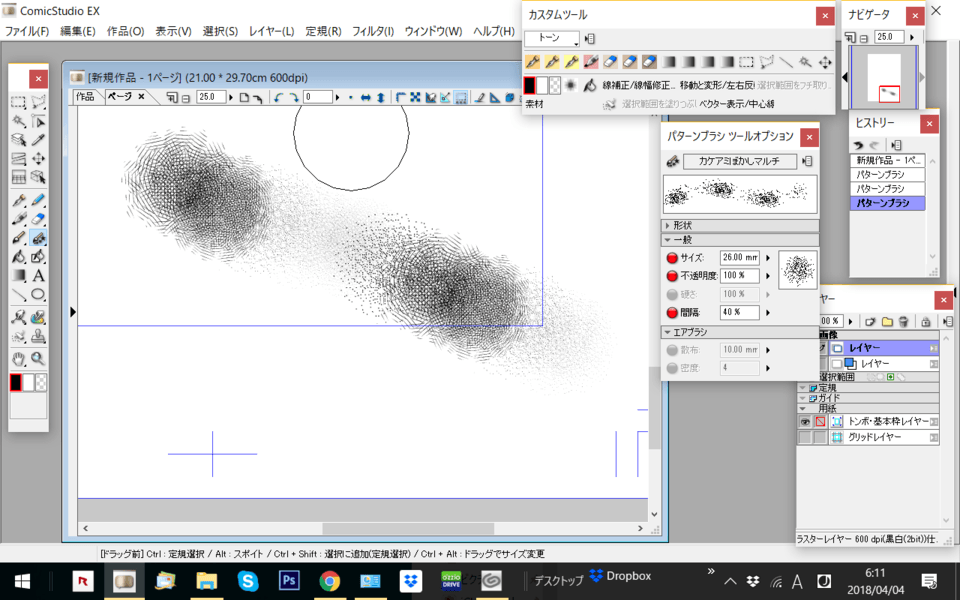
Task: Open 不透明度 value slider arrow
Action: tap(768, 276)
